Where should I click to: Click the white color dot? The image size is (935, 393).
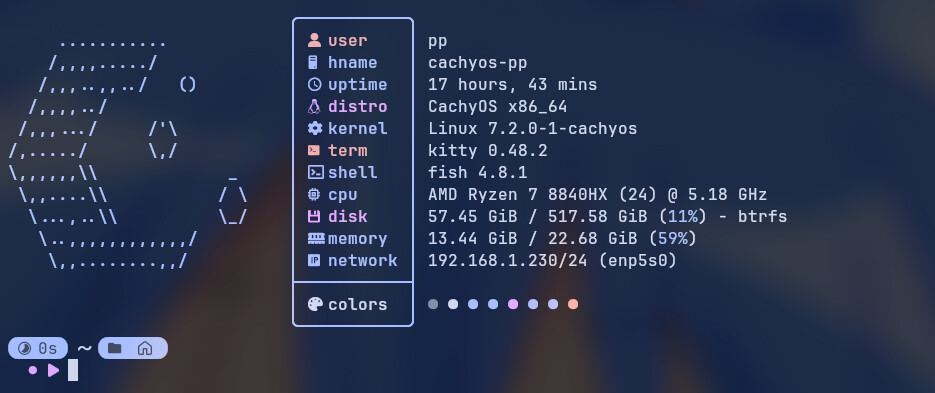coord(453,304)
